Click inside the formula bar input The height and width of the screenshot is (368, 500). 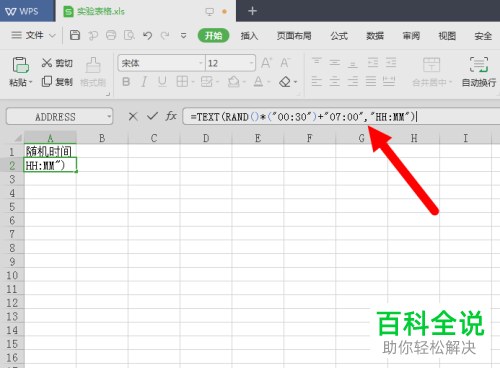pos(341,116)
